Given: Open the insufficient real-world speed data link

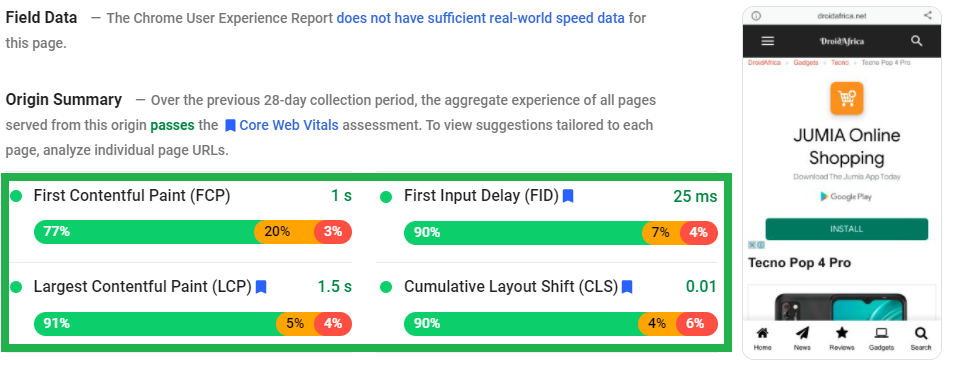Looking at the screenshot, I should click(x=480, y=18).
